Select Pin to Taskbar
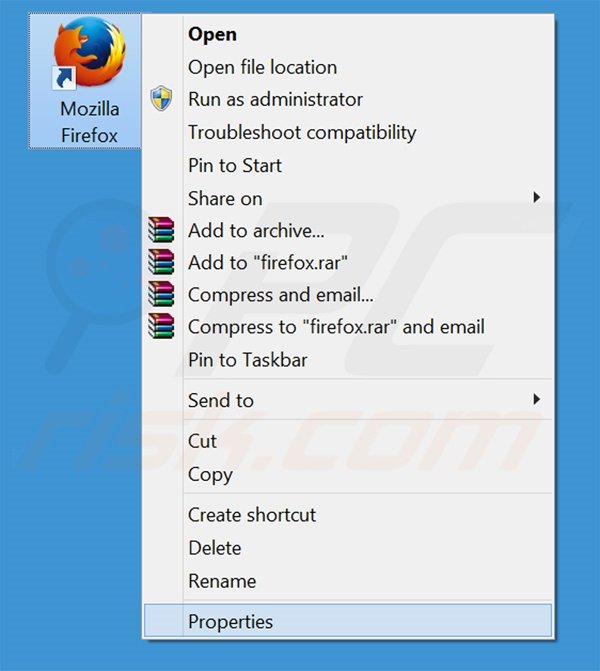This screenshot has height=671, width=600. (x=247, y=359)
